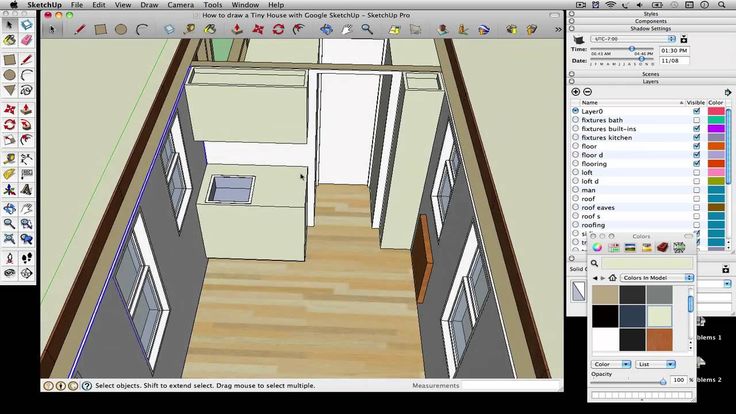Expand the toolbar overflow chevron
The image size is (736, 414).
point(558,30)
